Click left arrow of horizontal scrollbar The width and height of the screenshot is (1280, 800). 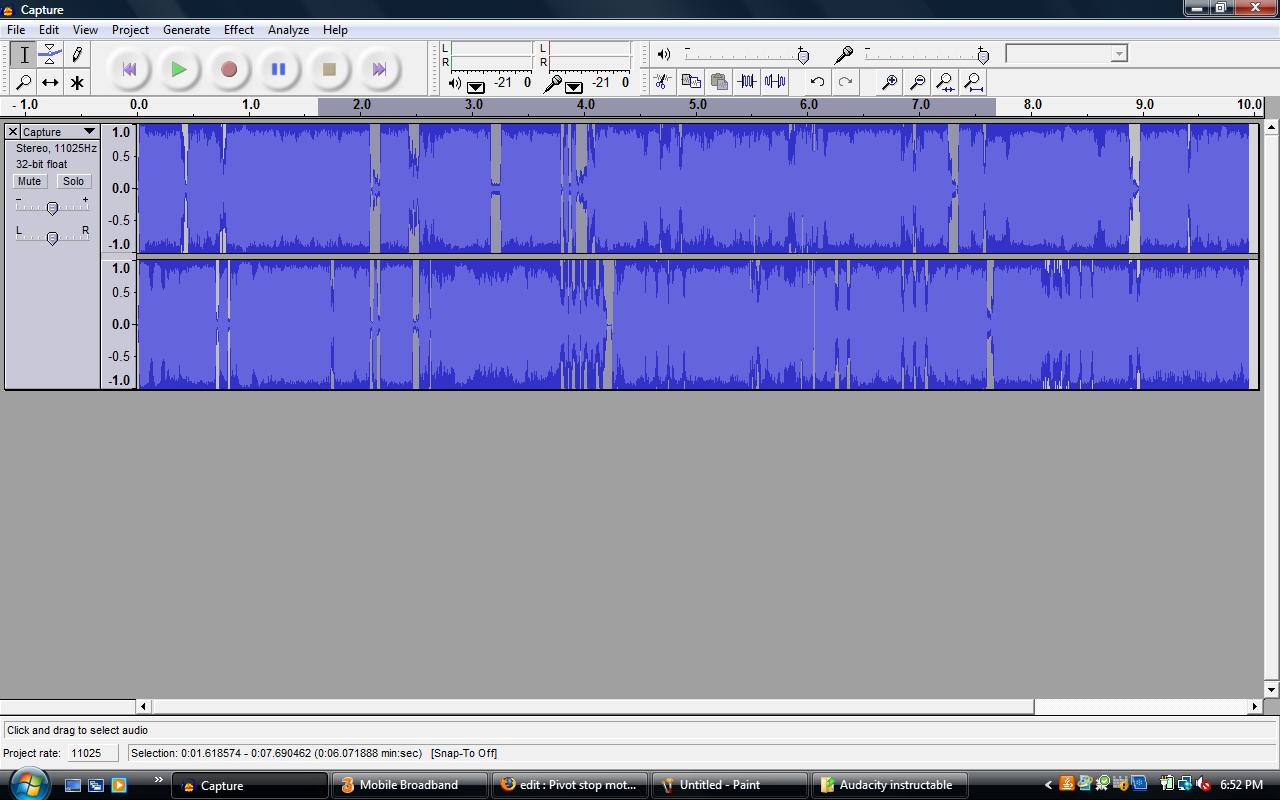pyautogui.click(x=143, y=706)
